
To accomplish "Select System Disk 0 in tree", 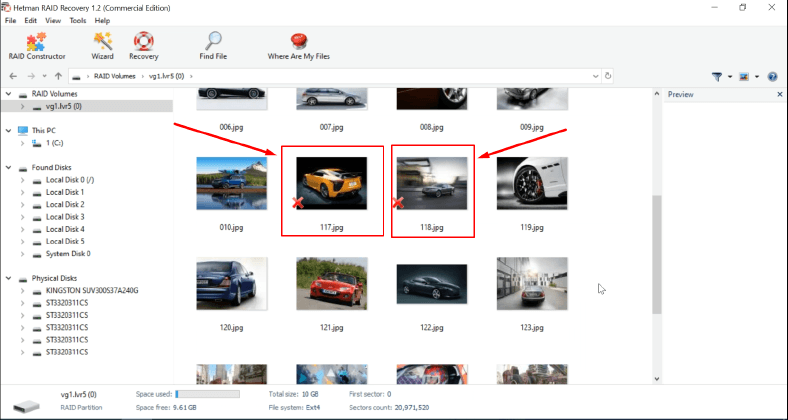I will (68, 254).
